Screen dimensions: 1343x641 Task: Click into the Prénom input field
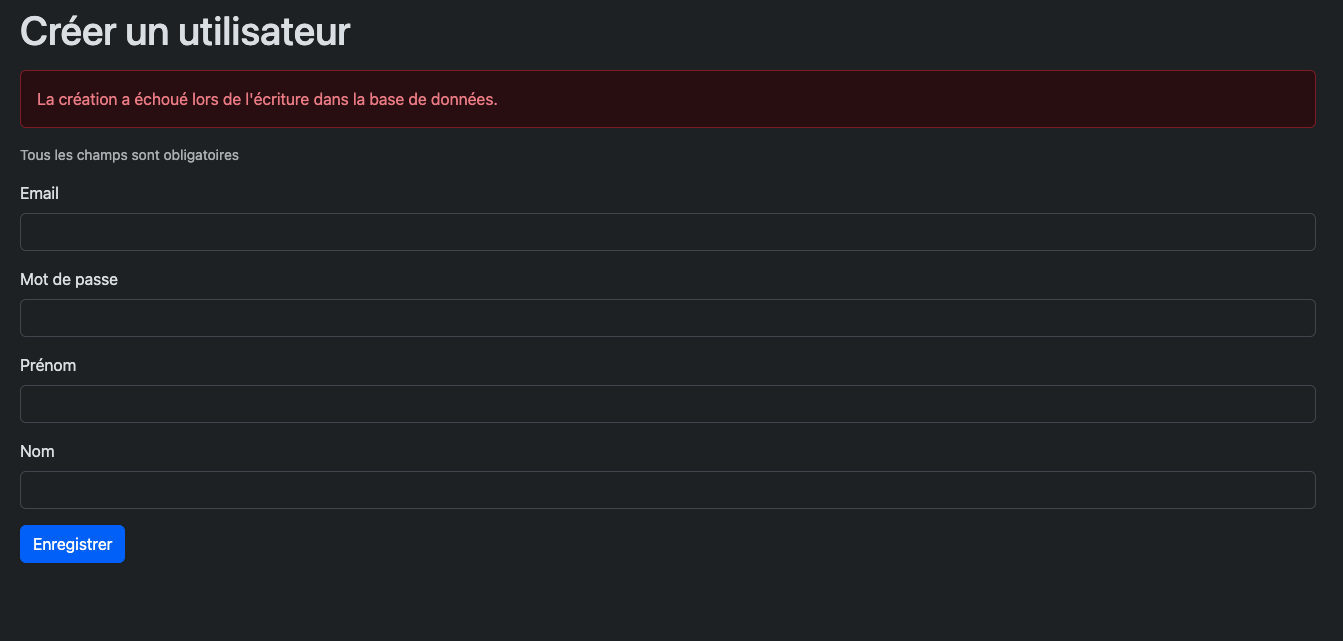[667, 404]
